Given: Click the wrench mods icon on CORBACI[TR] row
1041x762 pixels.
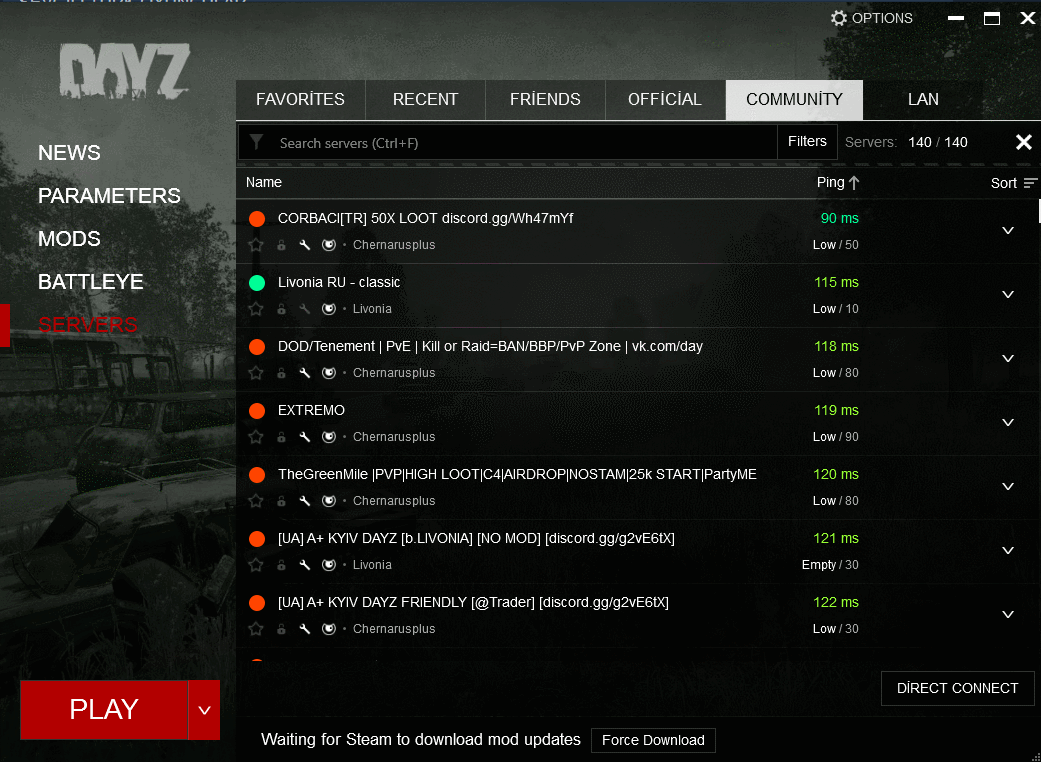Looking at the screenshot, I should (305, 245).
